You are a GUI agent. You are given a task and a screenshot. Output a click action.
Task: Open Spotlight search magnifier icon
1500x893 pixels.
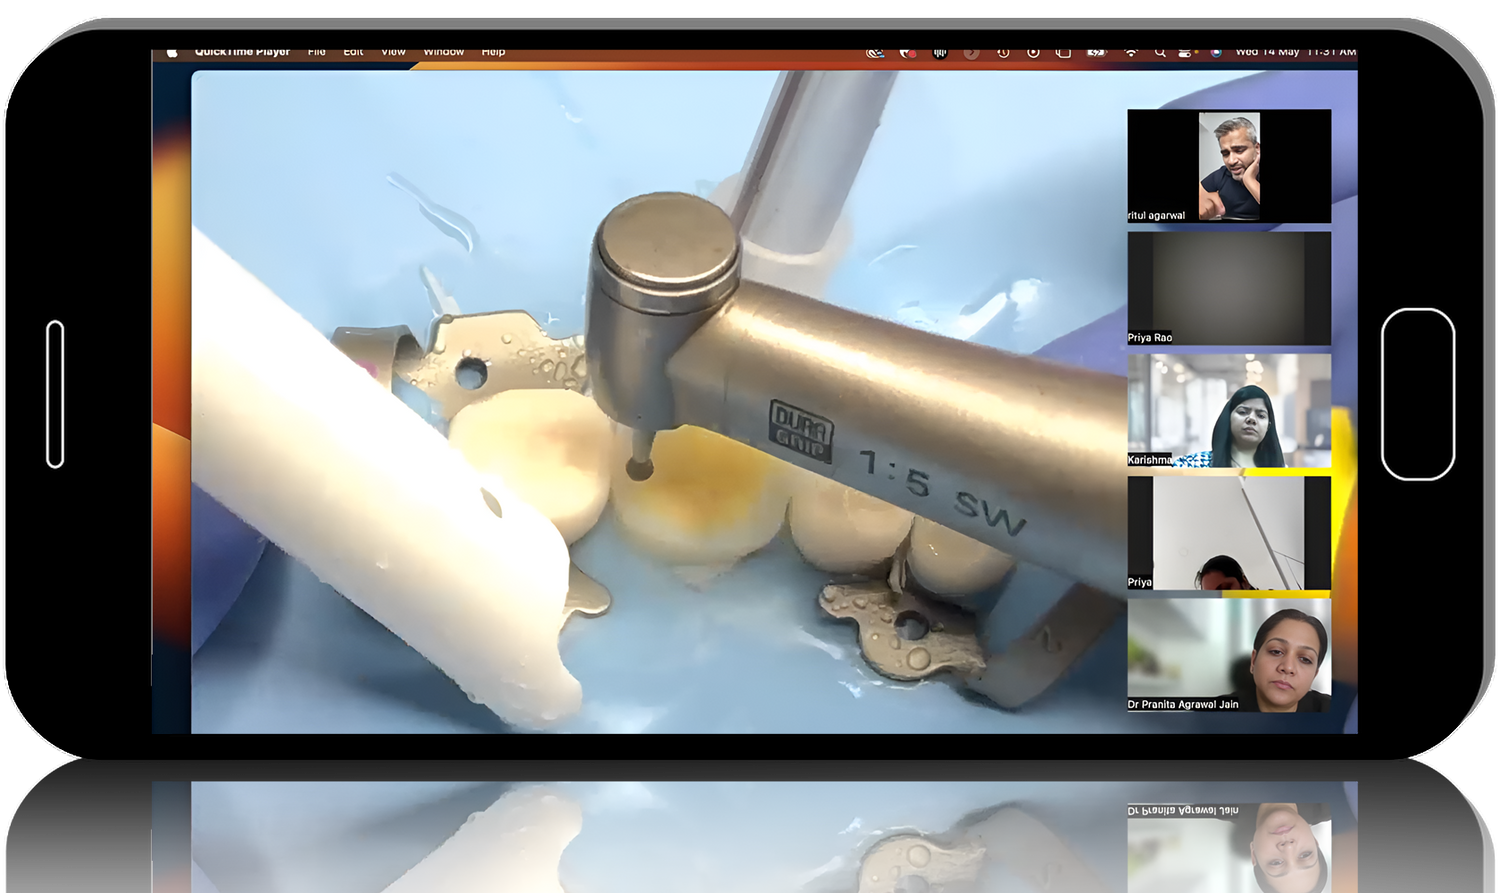(x=1160, y=53)
